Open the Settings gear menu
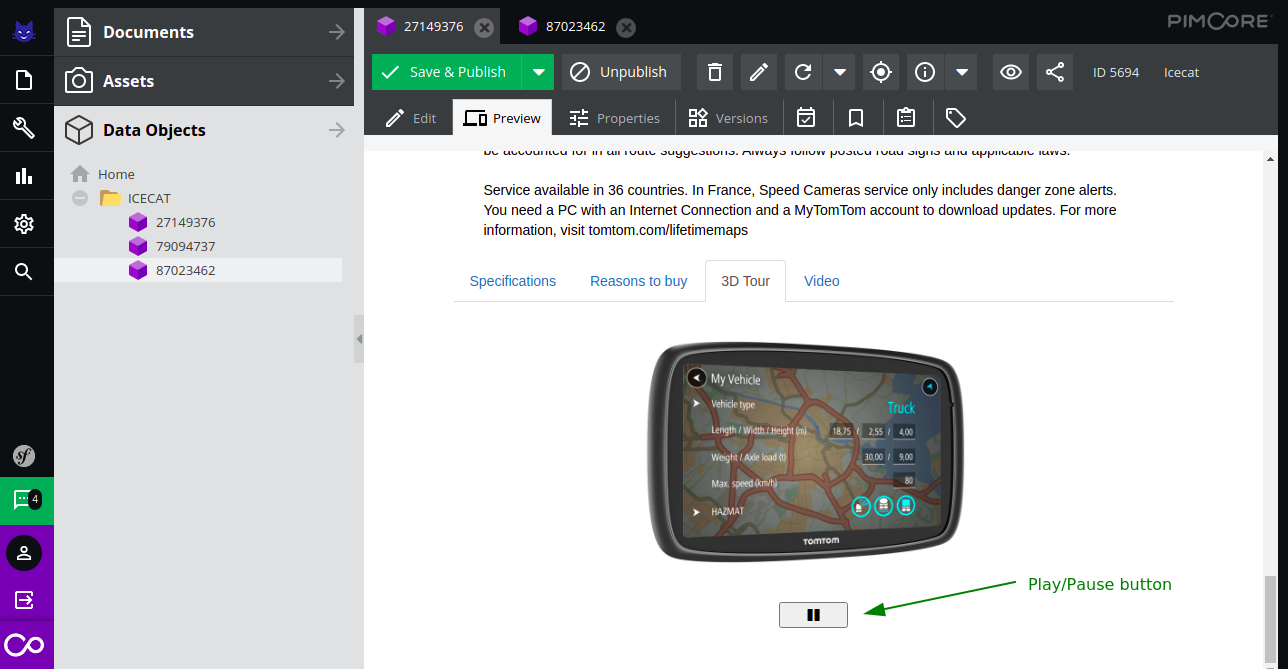 pos(24,224)
